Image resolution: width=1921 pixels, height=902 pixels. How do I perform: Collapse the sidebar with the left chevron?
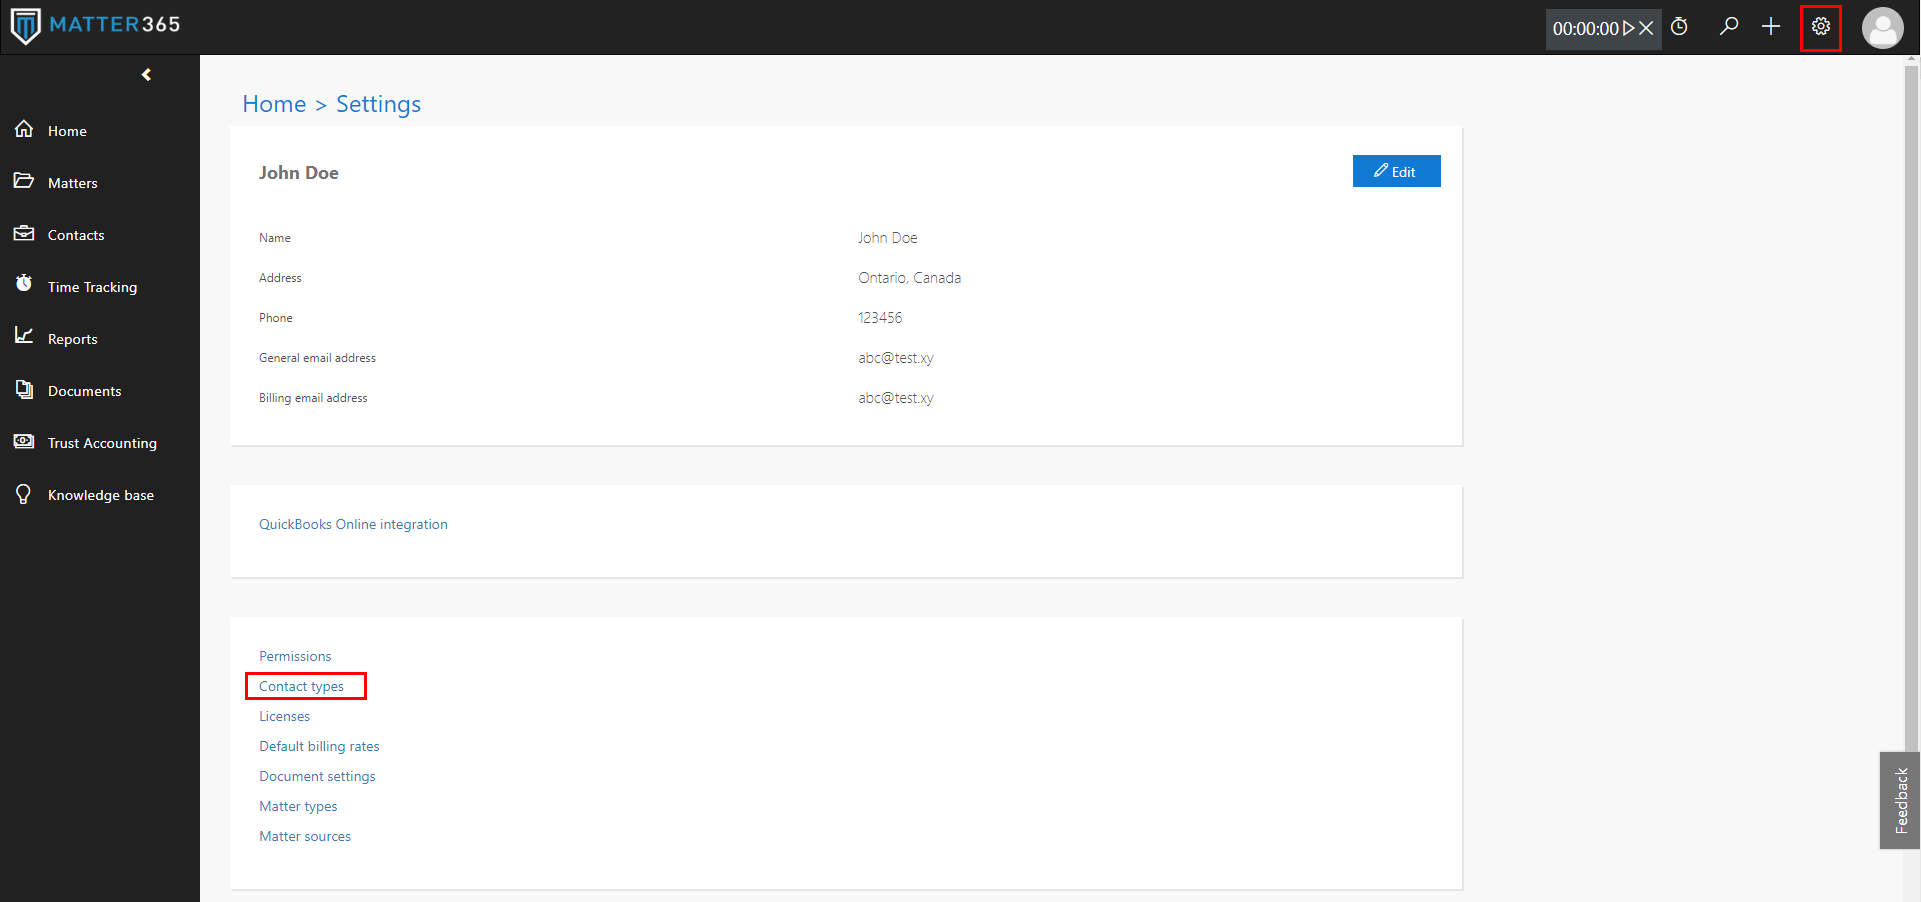(x=147, y=75)
